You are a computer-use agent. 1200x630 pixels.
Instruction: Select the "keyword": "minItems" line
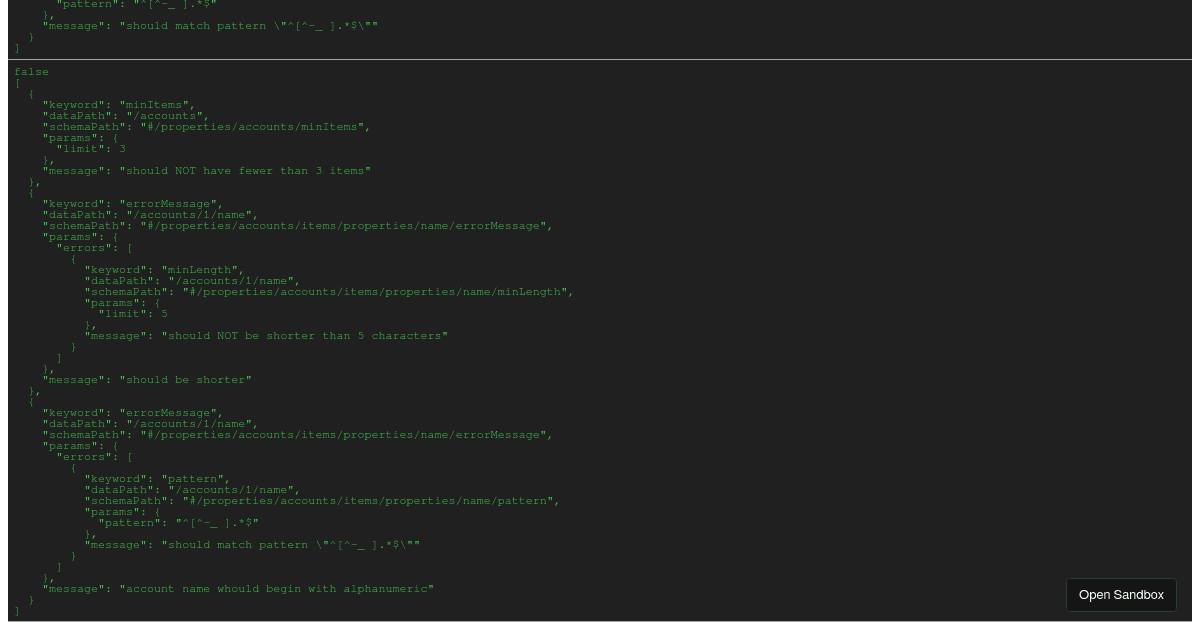click(119, 105)
